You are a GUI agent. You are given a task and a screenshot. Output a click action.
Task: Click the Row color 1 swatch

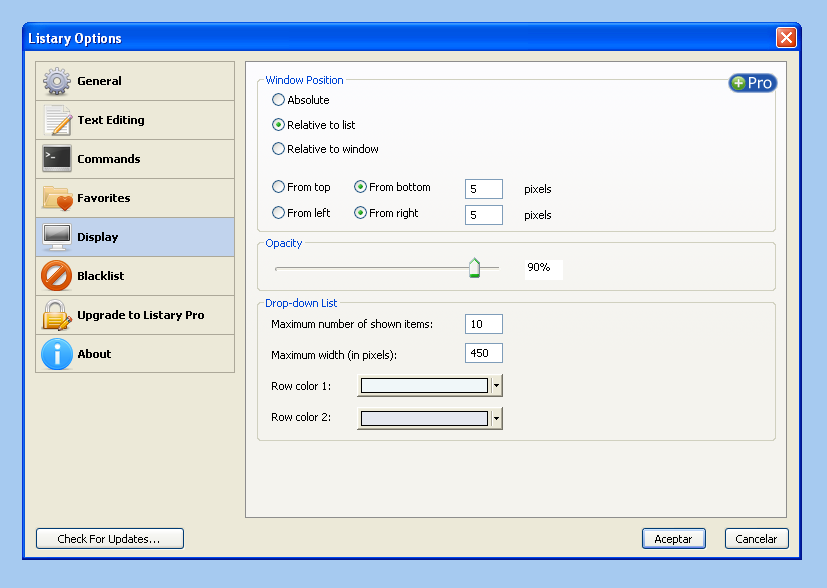pyautogui.click(x=424, y=386)
